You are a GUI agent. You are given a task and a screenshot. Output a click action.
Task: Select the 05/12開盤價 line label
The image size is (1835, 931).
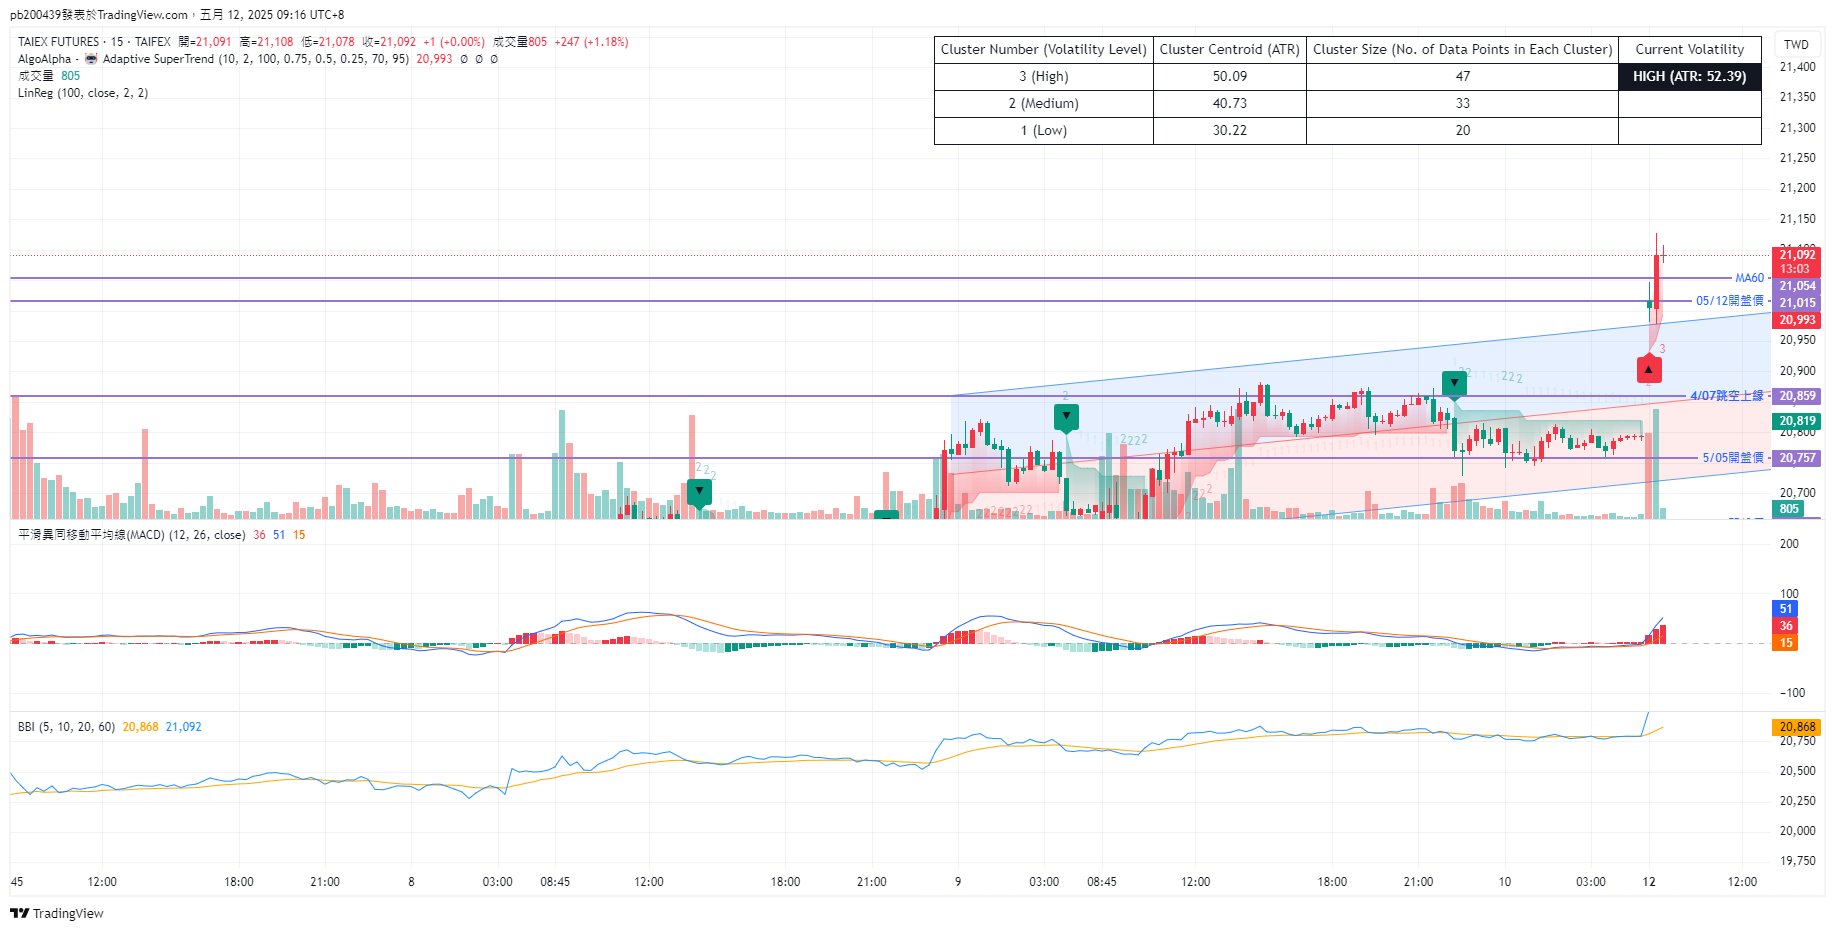pos(1729,301)
